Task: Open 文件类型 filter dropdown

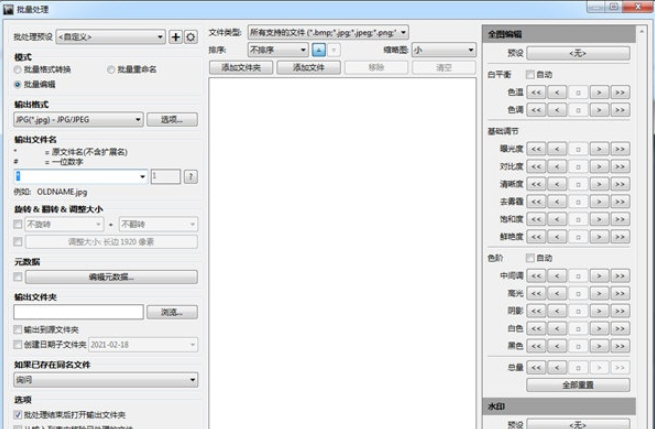Action: point(328,33)
